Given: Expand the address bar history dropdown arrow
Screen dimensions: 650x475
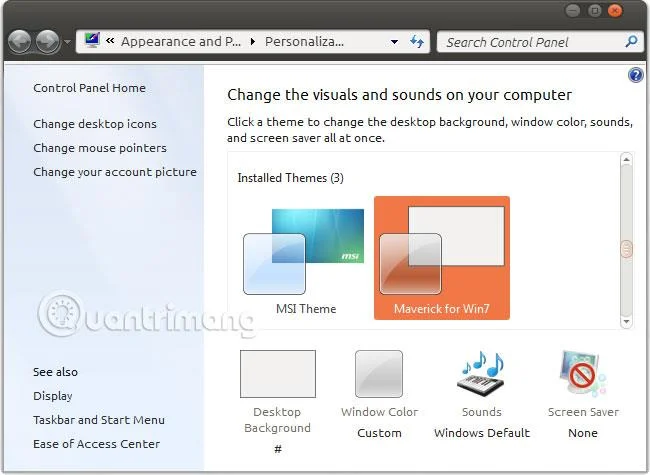Looking at the screenshot, I should 394,42.
